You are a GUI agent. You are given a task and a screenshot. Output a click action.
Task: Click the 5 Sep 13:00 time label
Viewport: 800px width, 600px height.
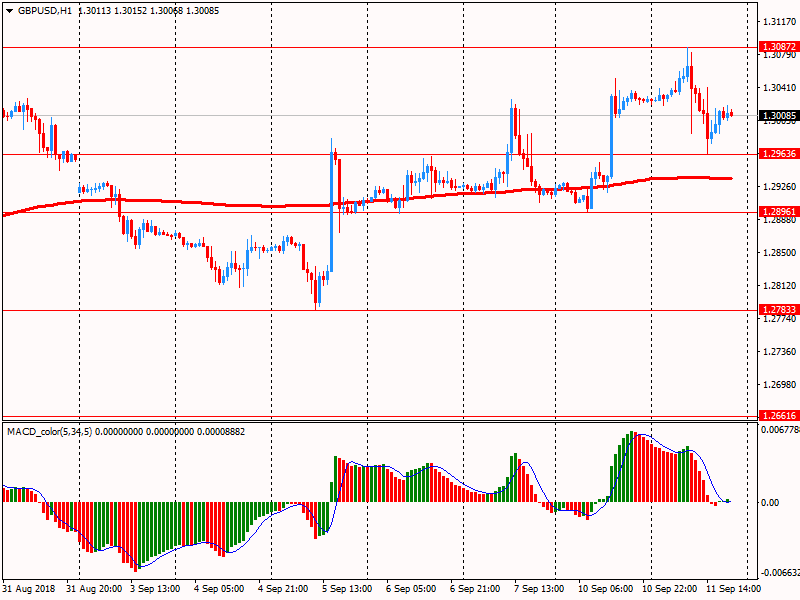(x=347, y=589)
